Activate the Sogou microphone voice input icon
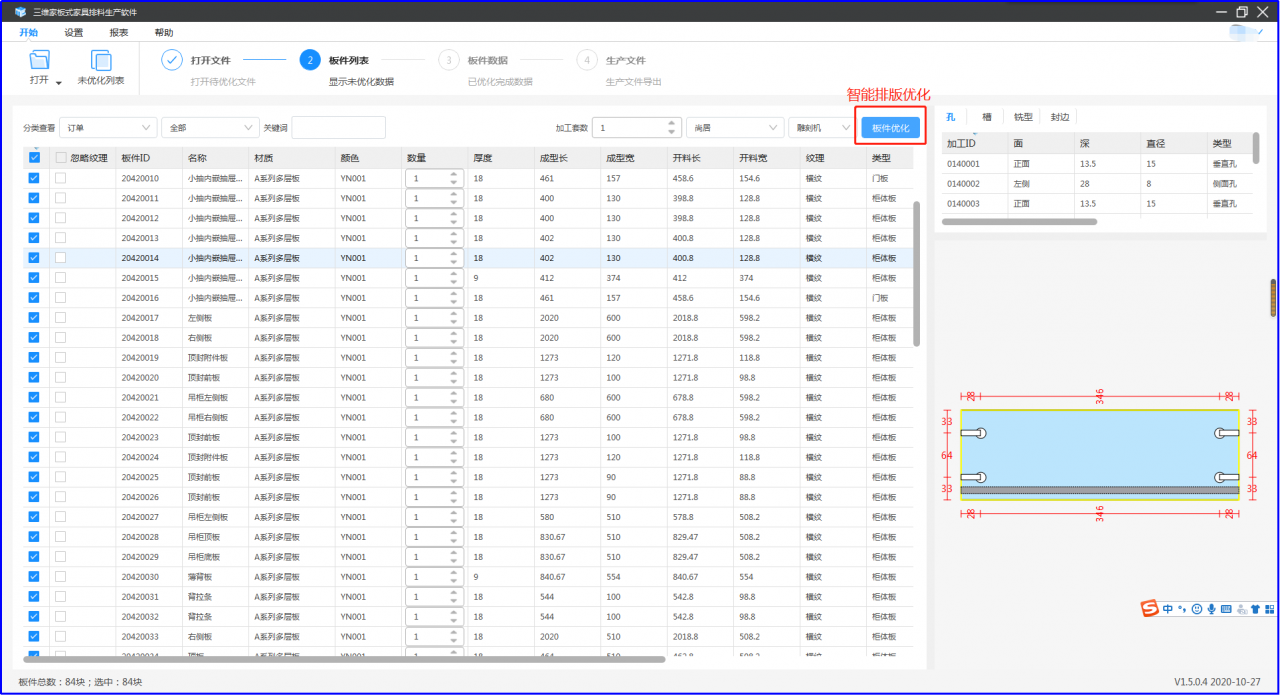 click(x=1211, y=608)
